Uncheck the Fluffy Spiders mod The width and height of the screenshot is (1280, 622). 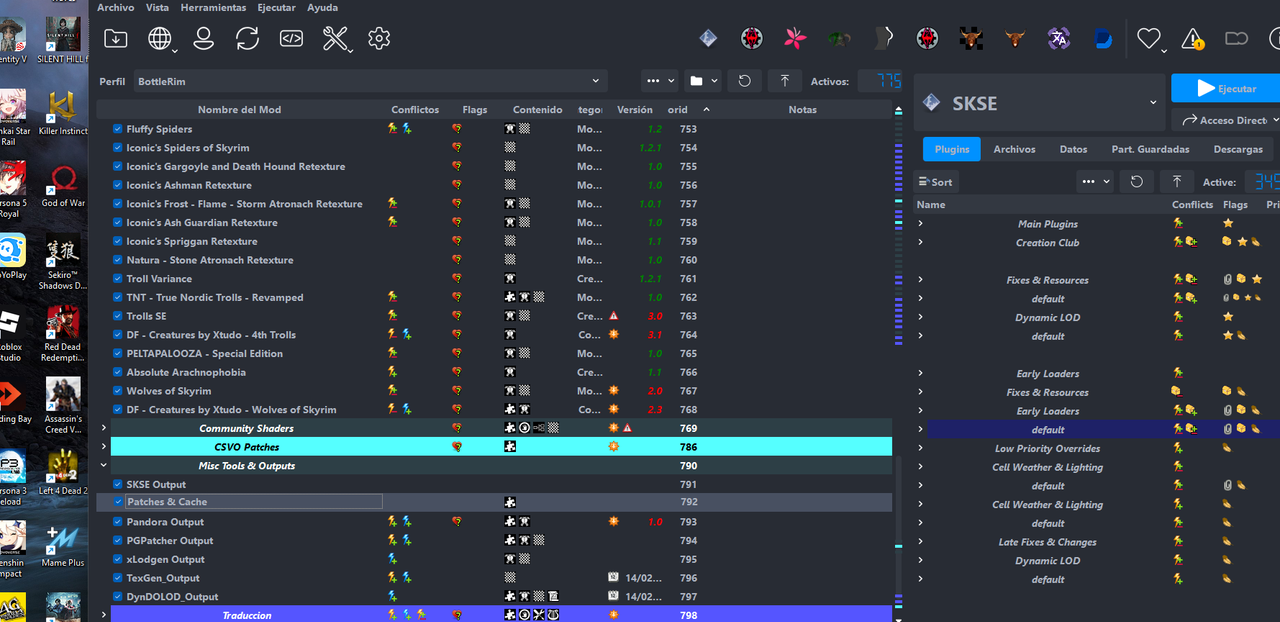(x=118, y=129)
